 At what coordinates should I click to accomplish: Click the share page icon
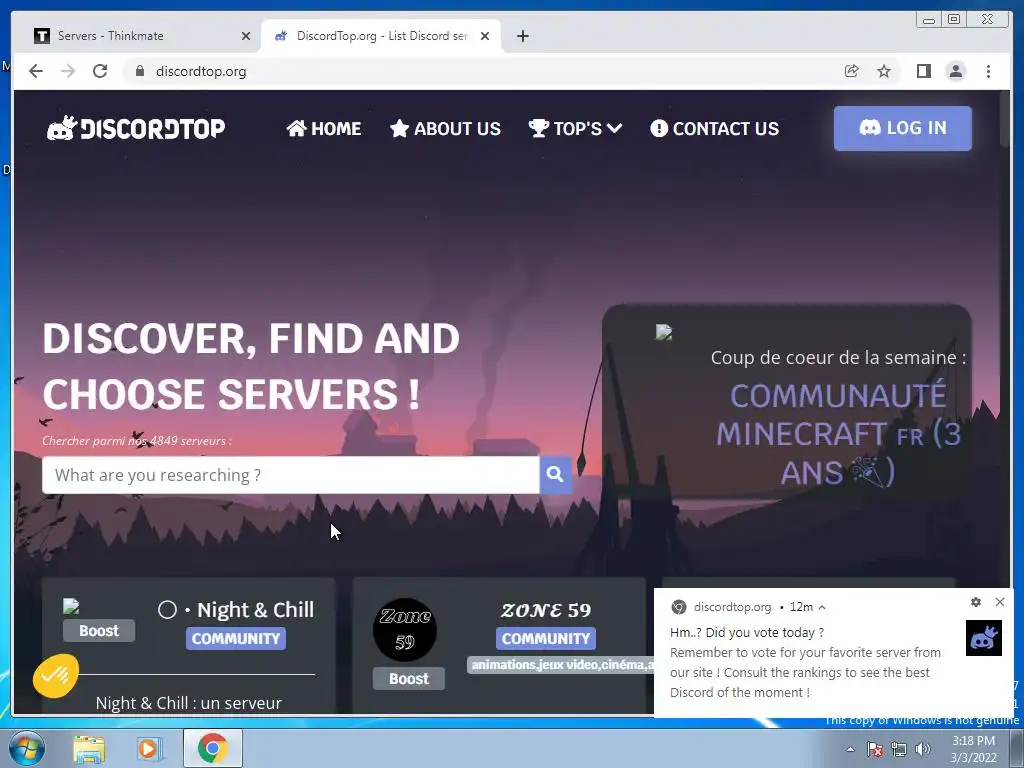click(x=852, y=71)
